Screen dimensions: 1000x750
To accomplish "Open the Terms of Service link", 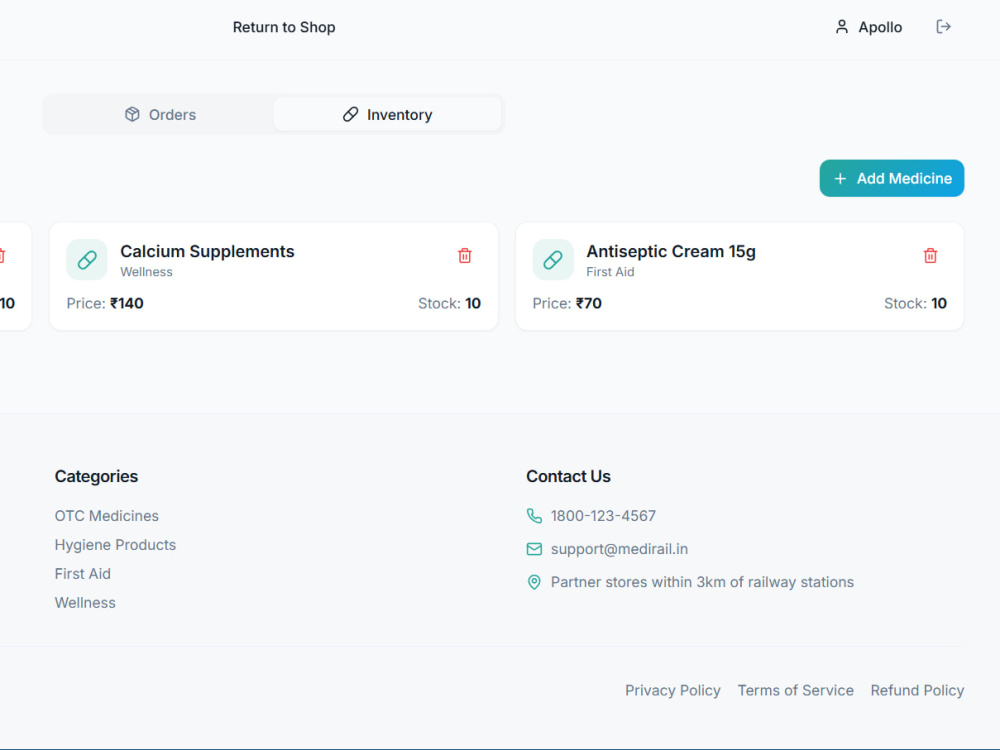I will (x=795, y=691).
